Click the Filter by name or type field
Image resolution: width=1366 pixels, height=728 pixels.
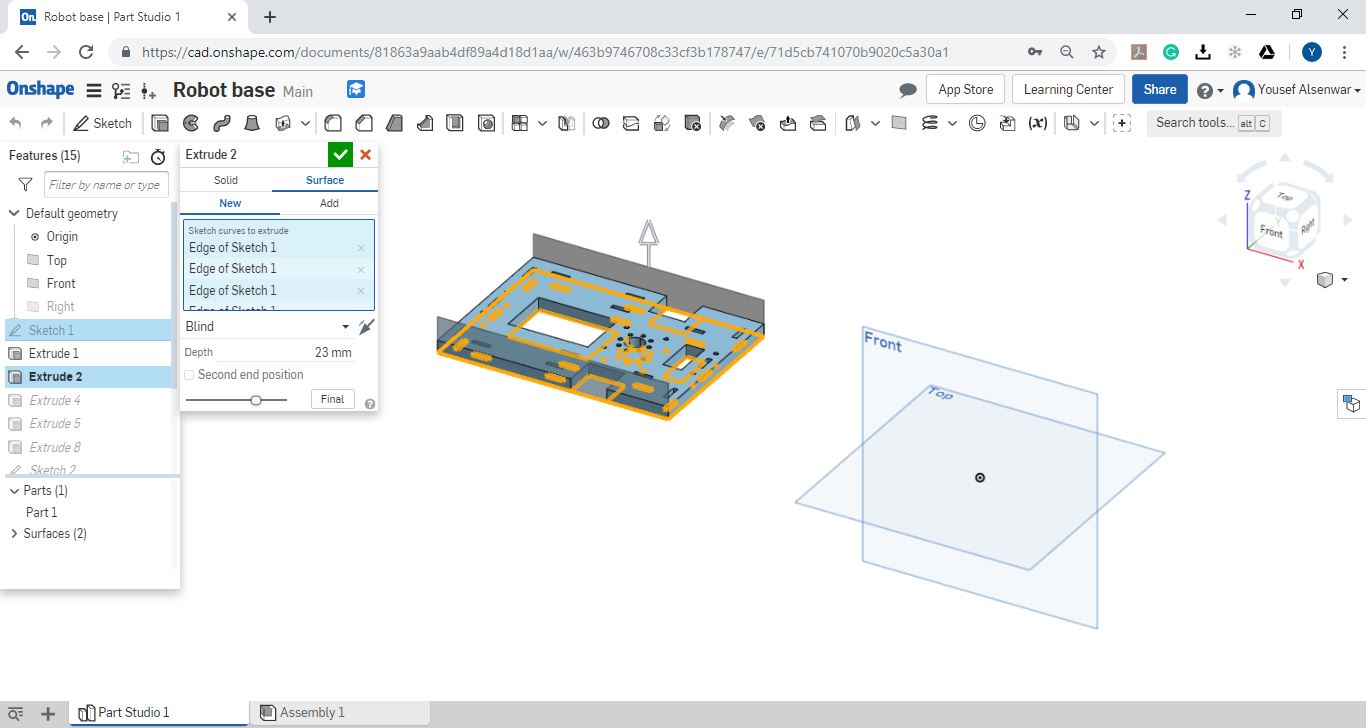(x=106, y=185)
